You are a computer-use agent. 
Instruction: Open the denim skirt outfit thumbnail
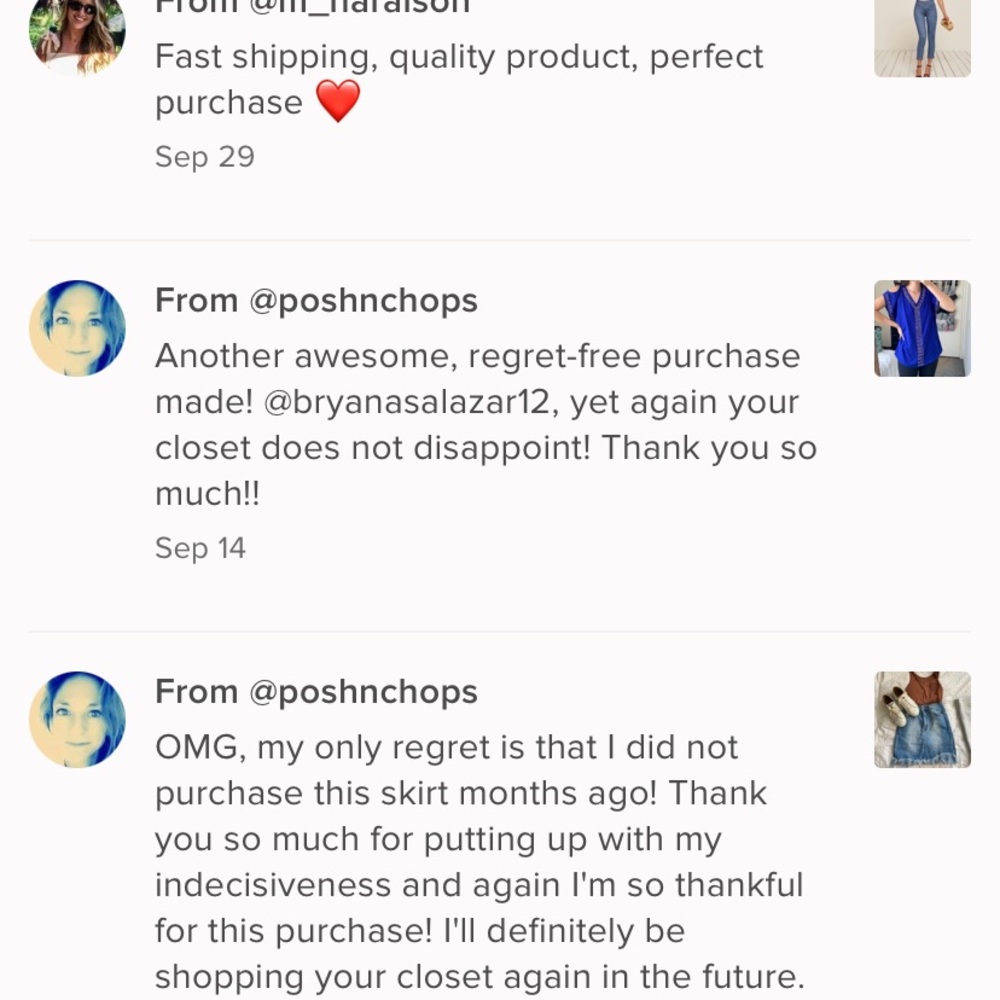click(922, 719)
